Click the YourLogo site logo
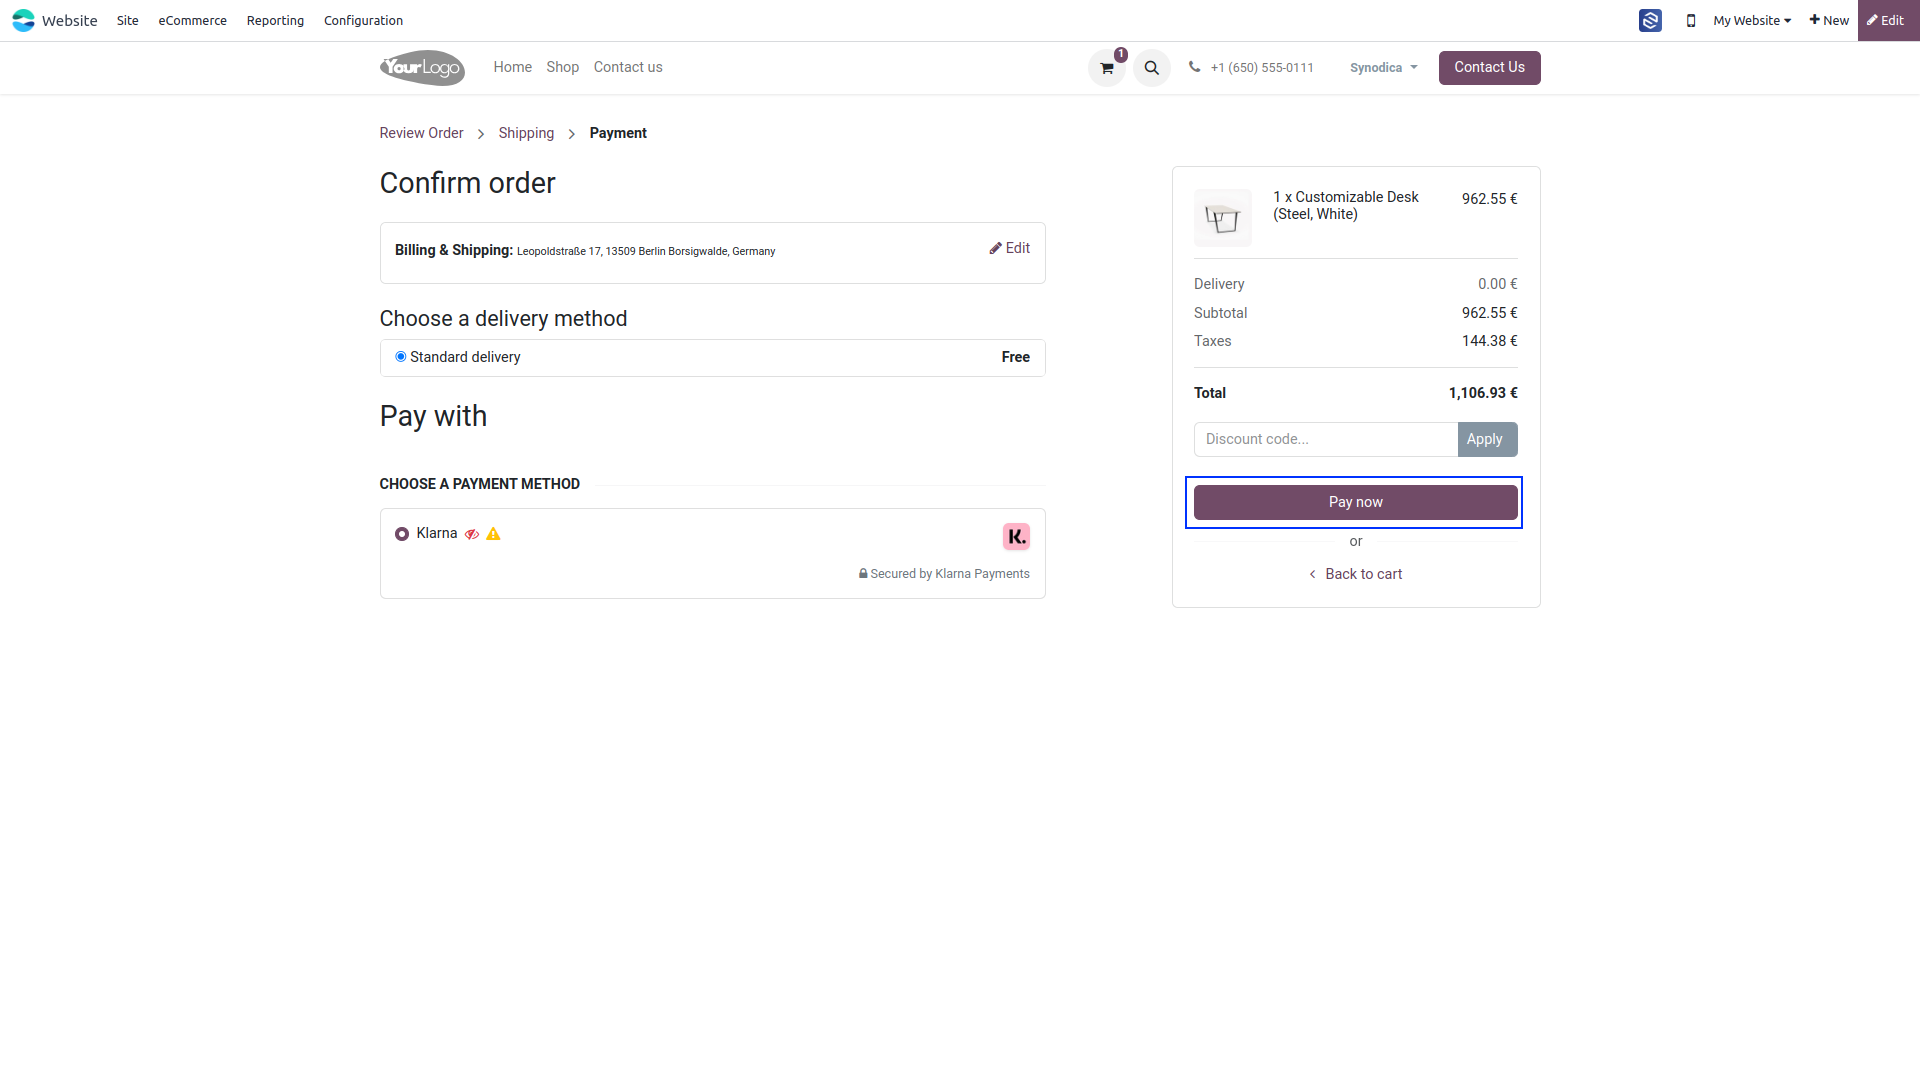Image resolution: width=1920 pixels, height=1080 pixels. (422, 67)
